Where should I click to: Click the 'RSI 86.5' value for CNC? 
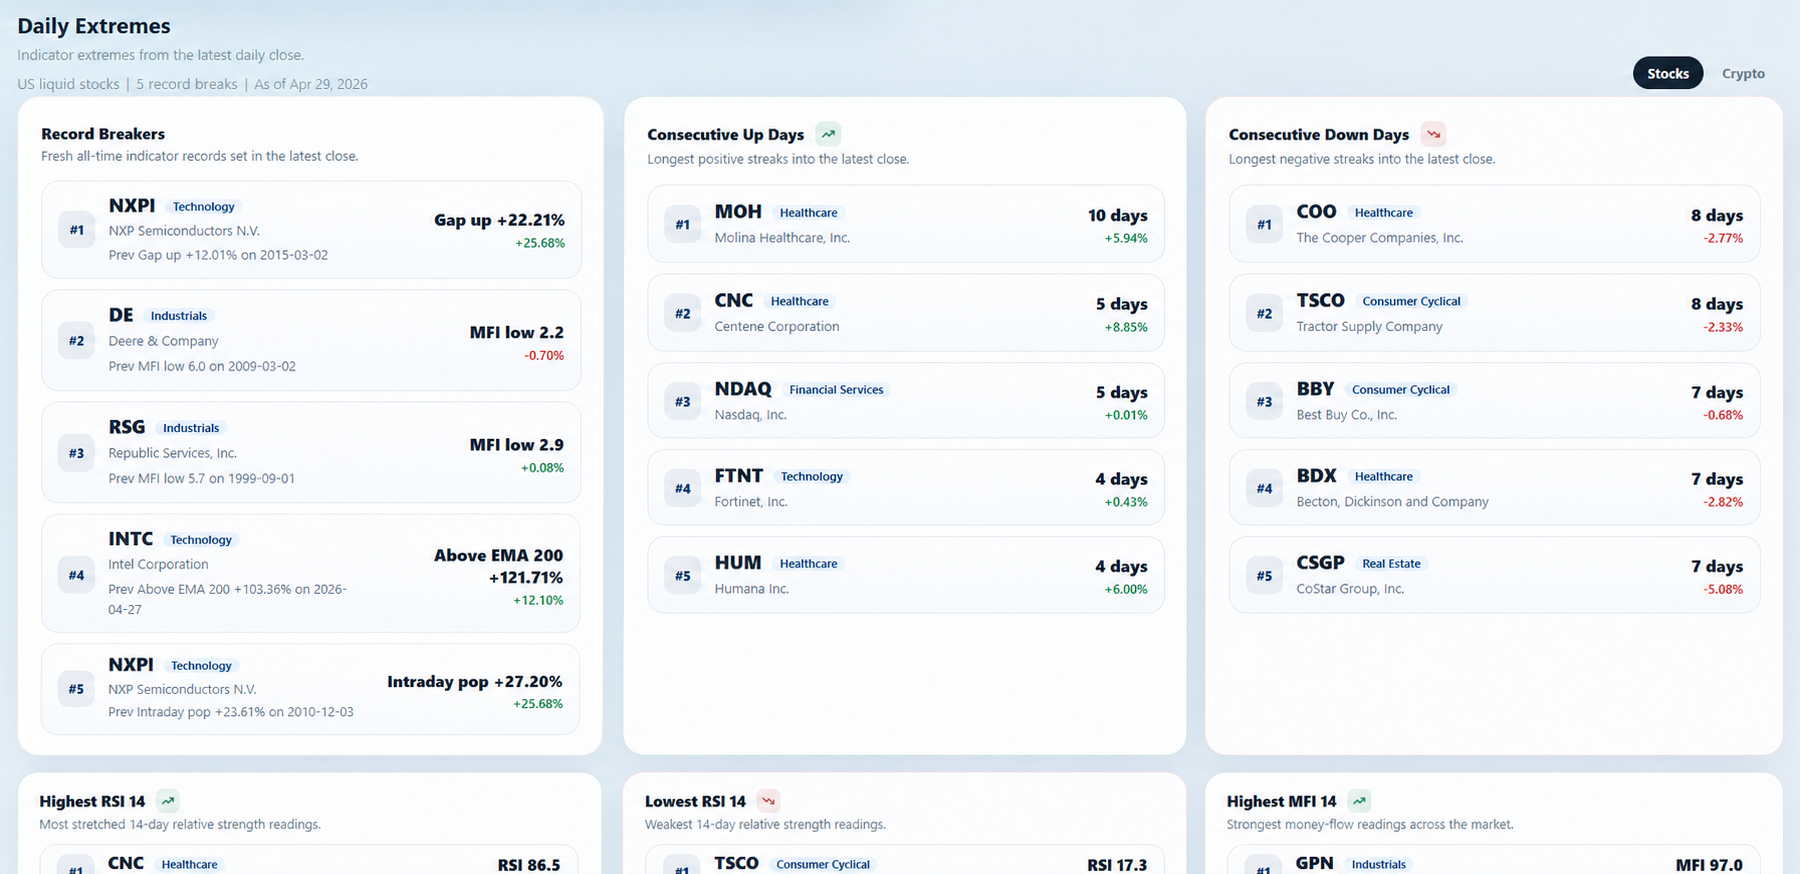[529, 865]
